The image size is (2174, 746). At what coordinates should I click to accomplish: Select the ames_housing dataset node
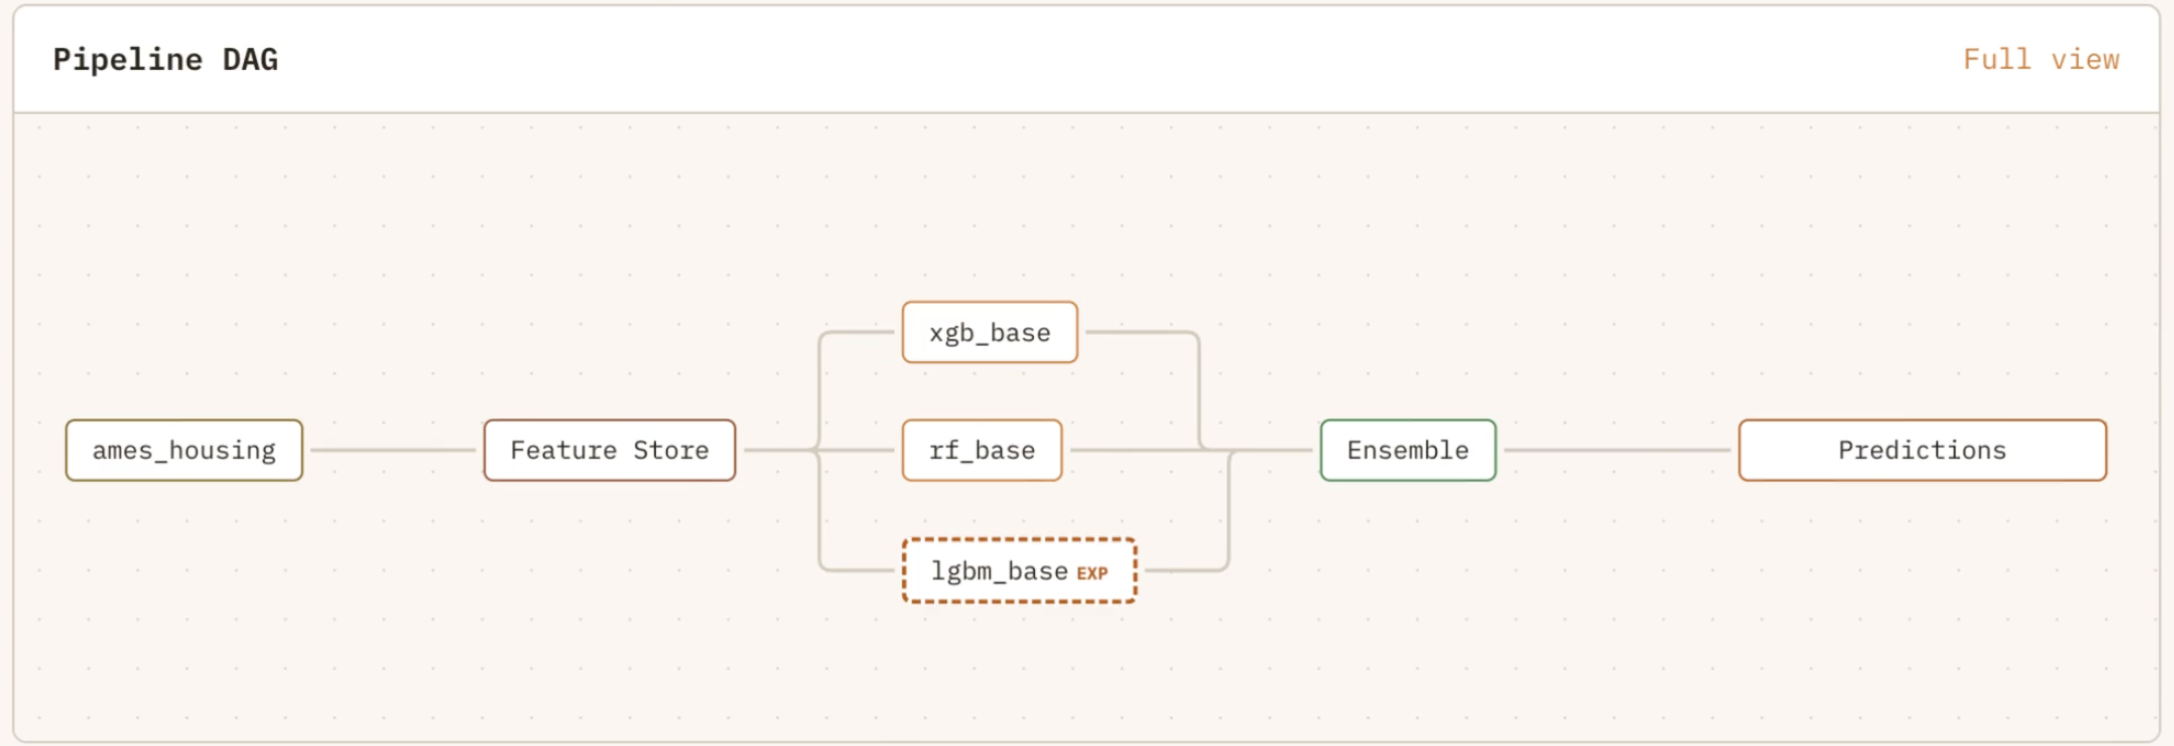[184, 451]
